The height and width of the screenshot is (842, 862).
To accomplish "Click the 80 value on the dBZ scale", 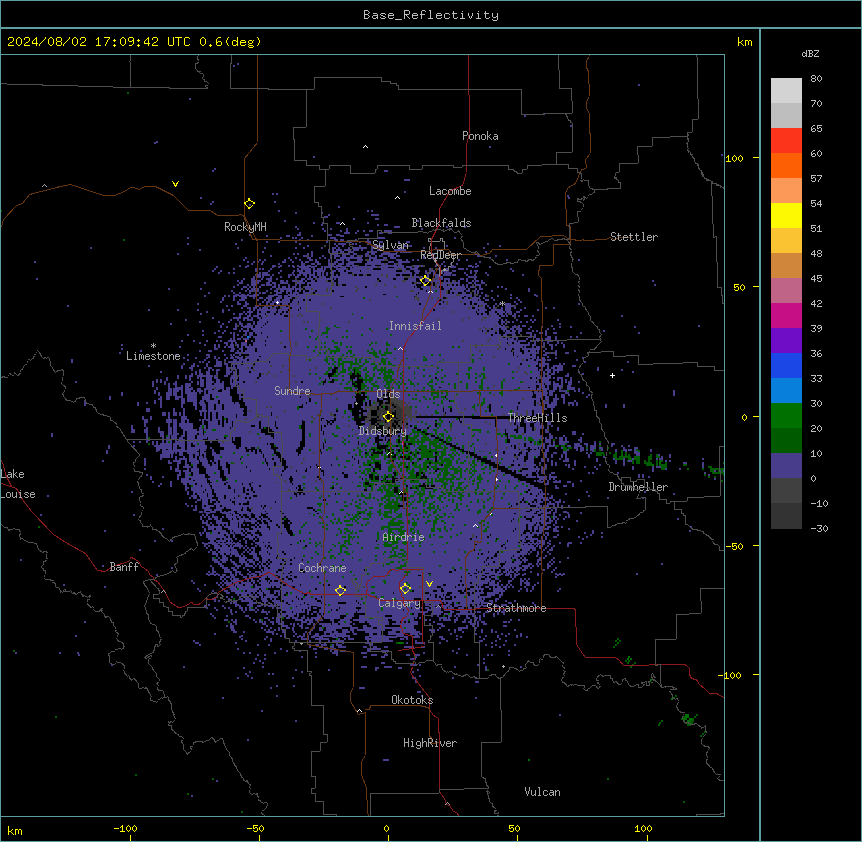I will click(816, 79).
